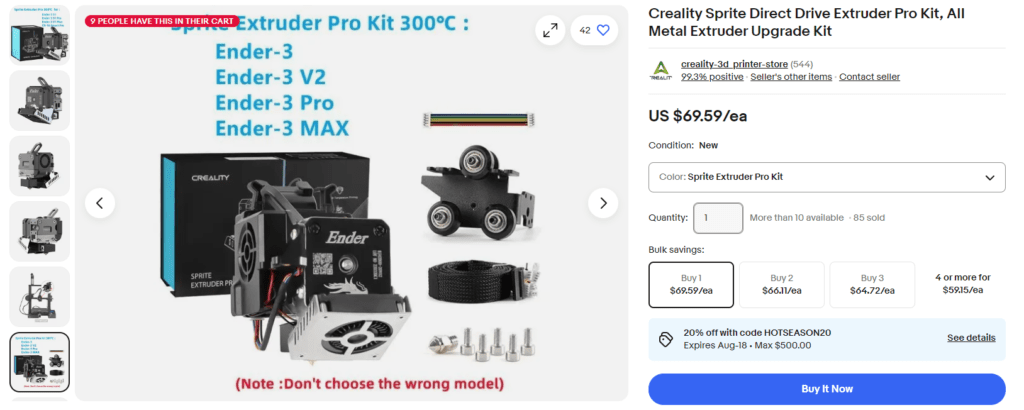Click the Contact seller link
This screenshot has height=410, width=1024.
click(869, 77)
